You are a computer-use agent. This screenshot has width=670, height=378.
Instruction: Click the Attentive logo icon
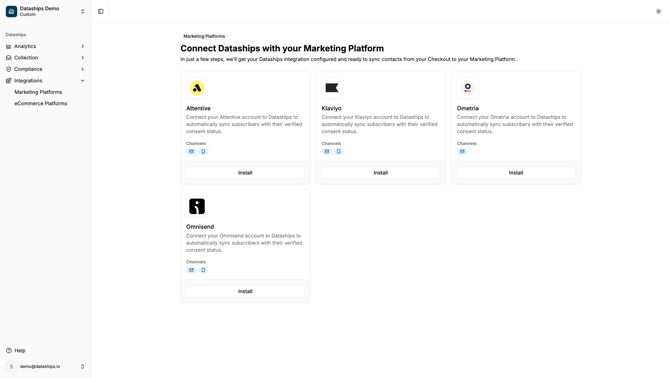pyautogui.click(x=197, y=88)
